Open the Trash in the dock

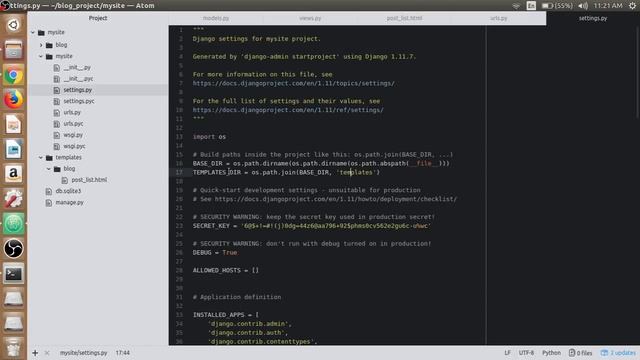coord(13,348)
